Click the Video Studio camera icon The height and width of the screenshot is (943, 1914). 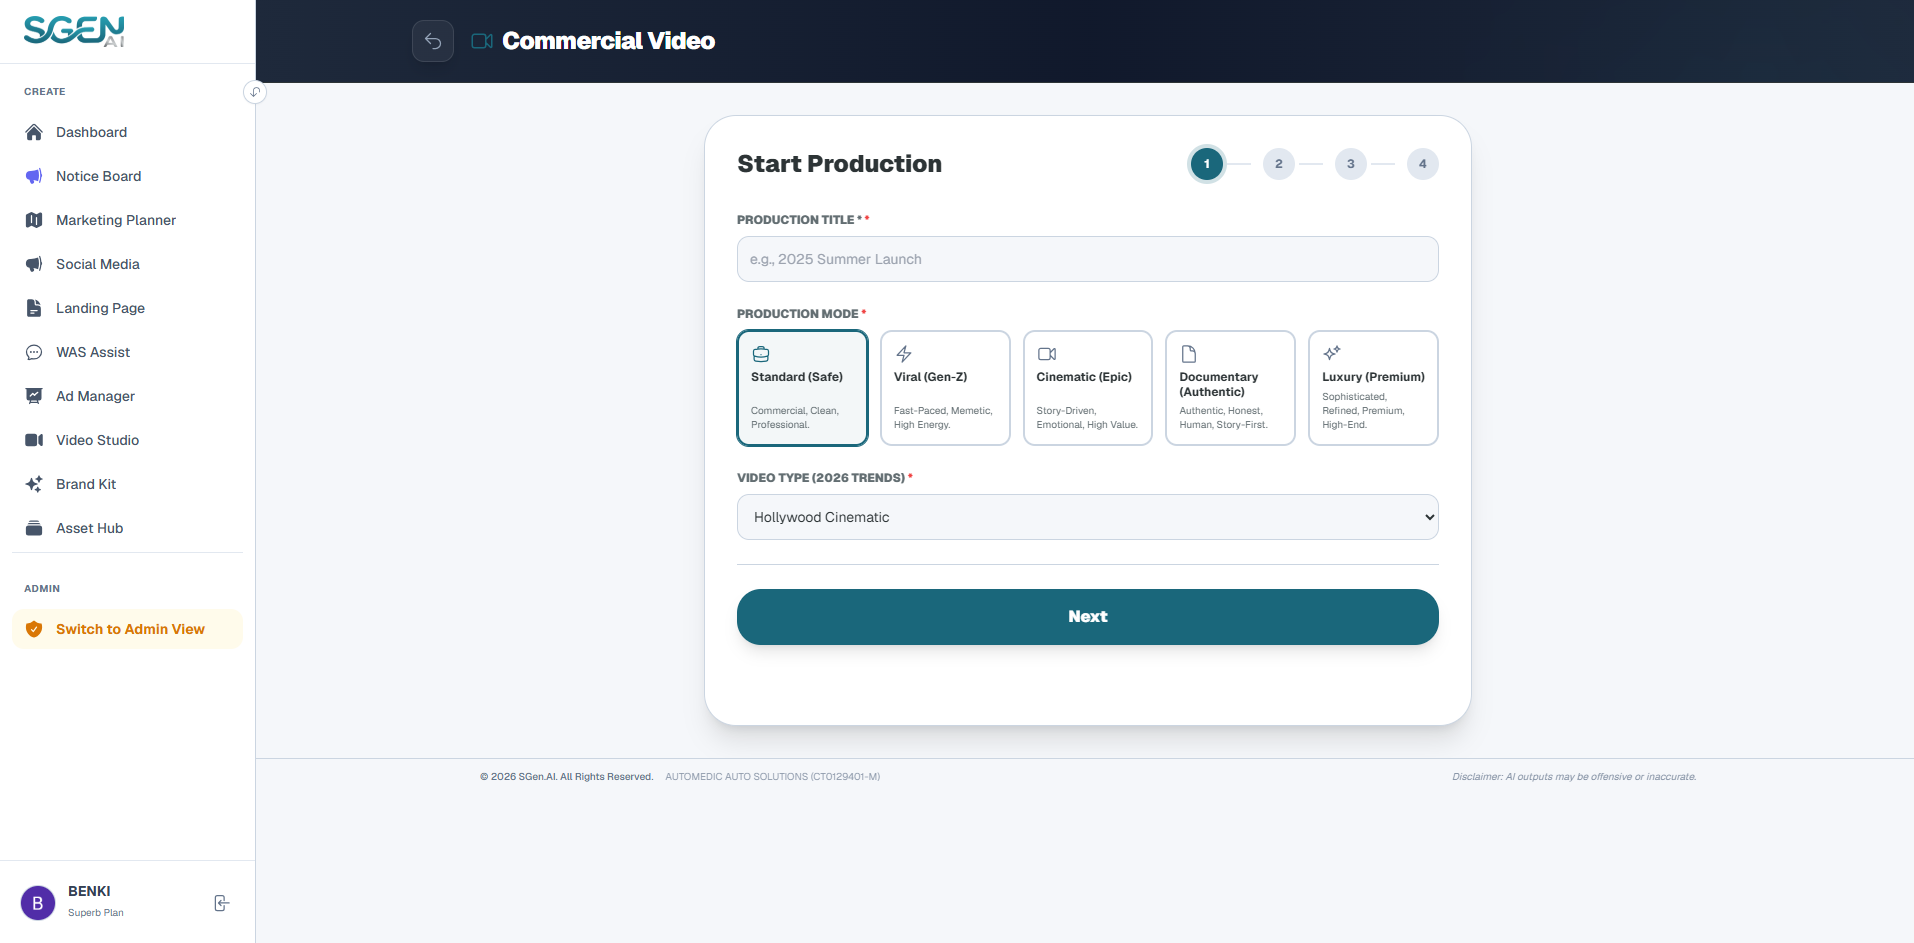34,440
